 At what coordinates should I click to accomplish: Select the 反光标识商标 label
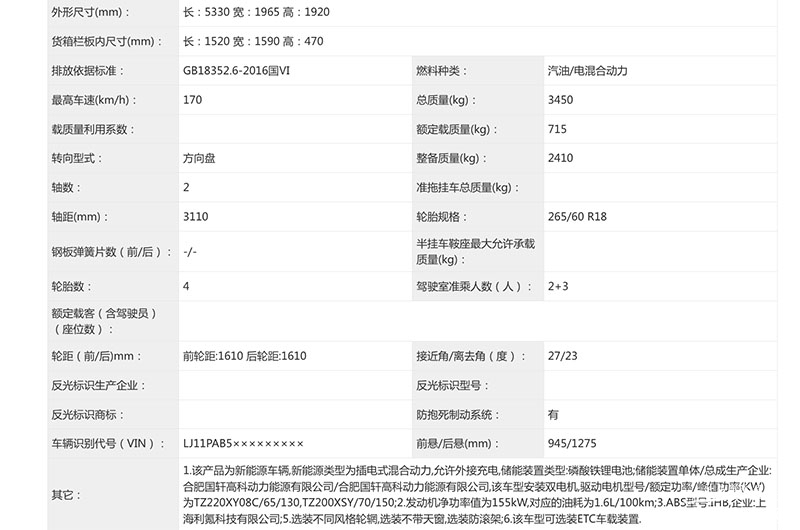point(88,415)
